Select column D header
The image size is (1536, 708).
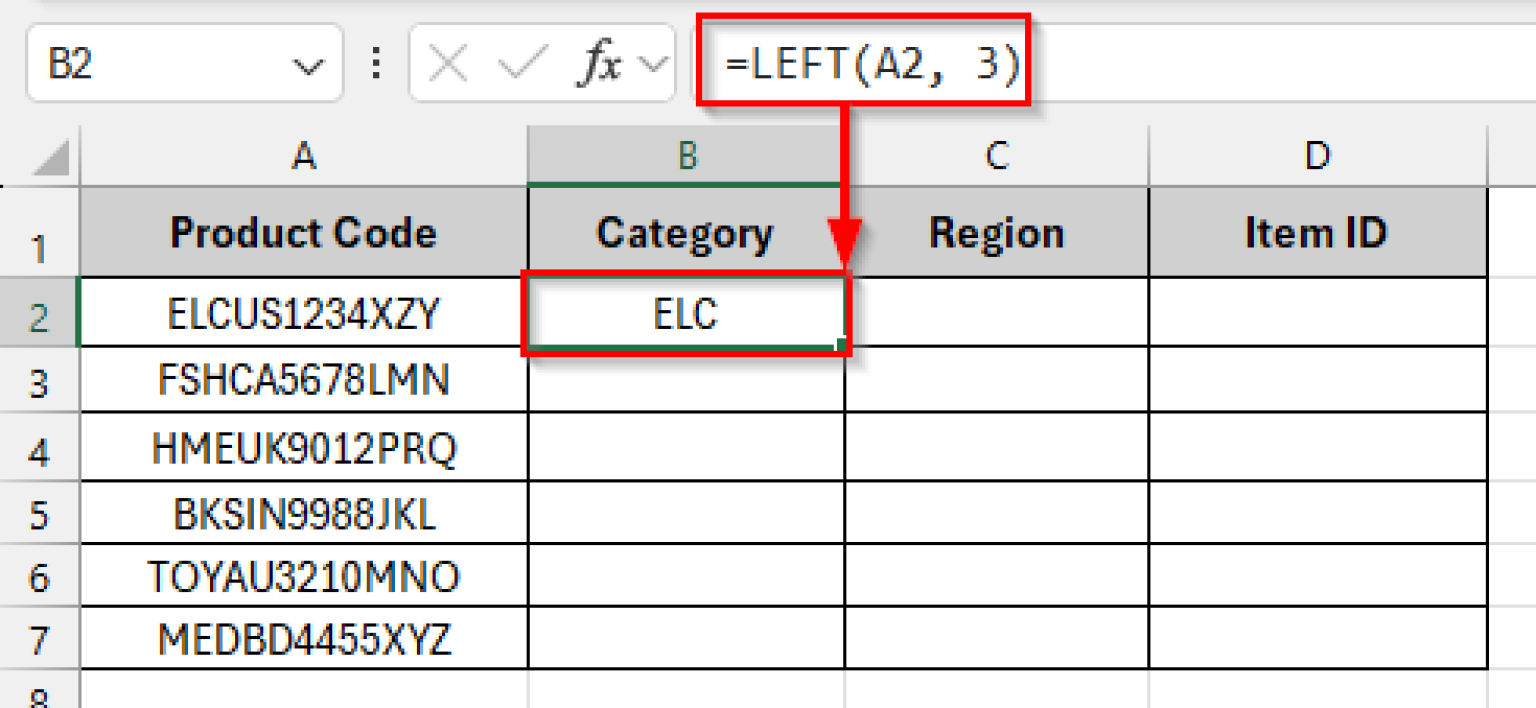pyautogui.click(x=1317, y=157)
